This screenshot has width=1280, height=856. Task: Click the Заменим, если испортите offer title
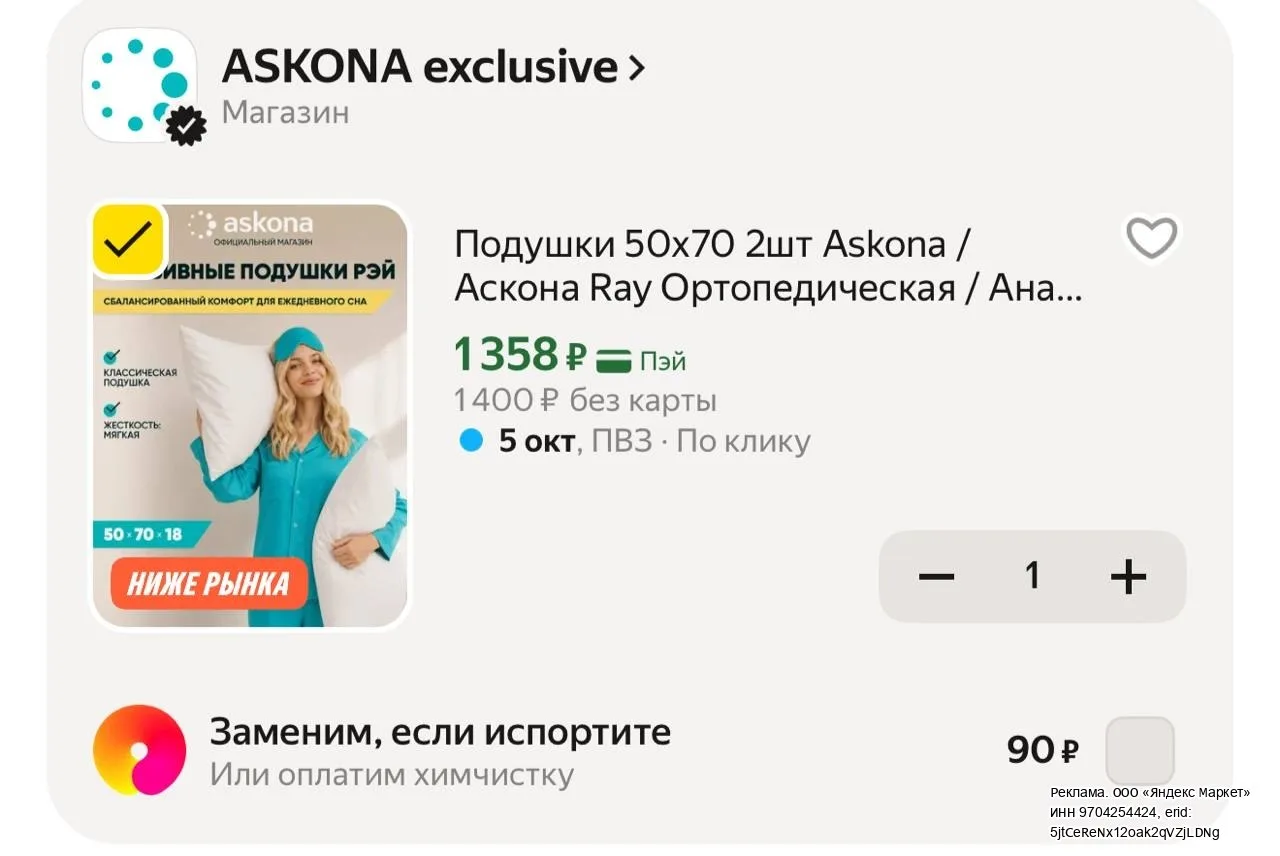[x=440, y=732]
